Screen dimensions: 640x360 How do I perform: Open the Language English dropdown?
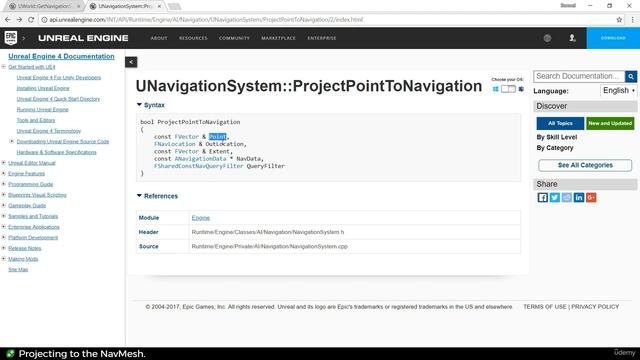tap(618, 91)
